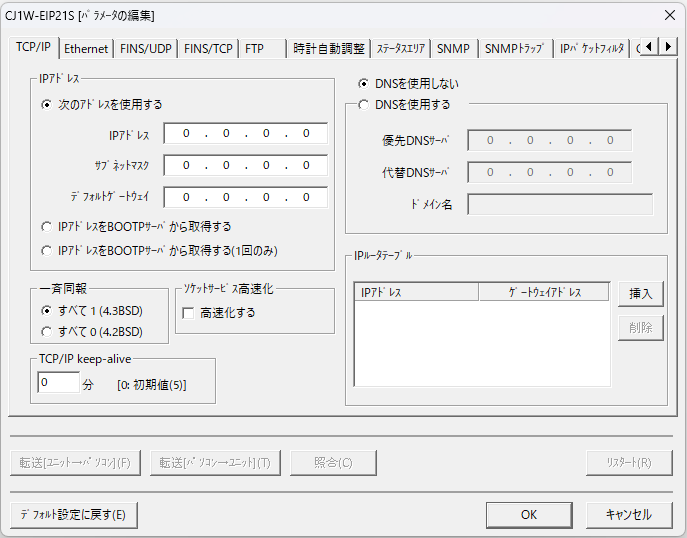
Task: Click the TCP/IP keep-alive minutes field
Action: tap(59, 382)
